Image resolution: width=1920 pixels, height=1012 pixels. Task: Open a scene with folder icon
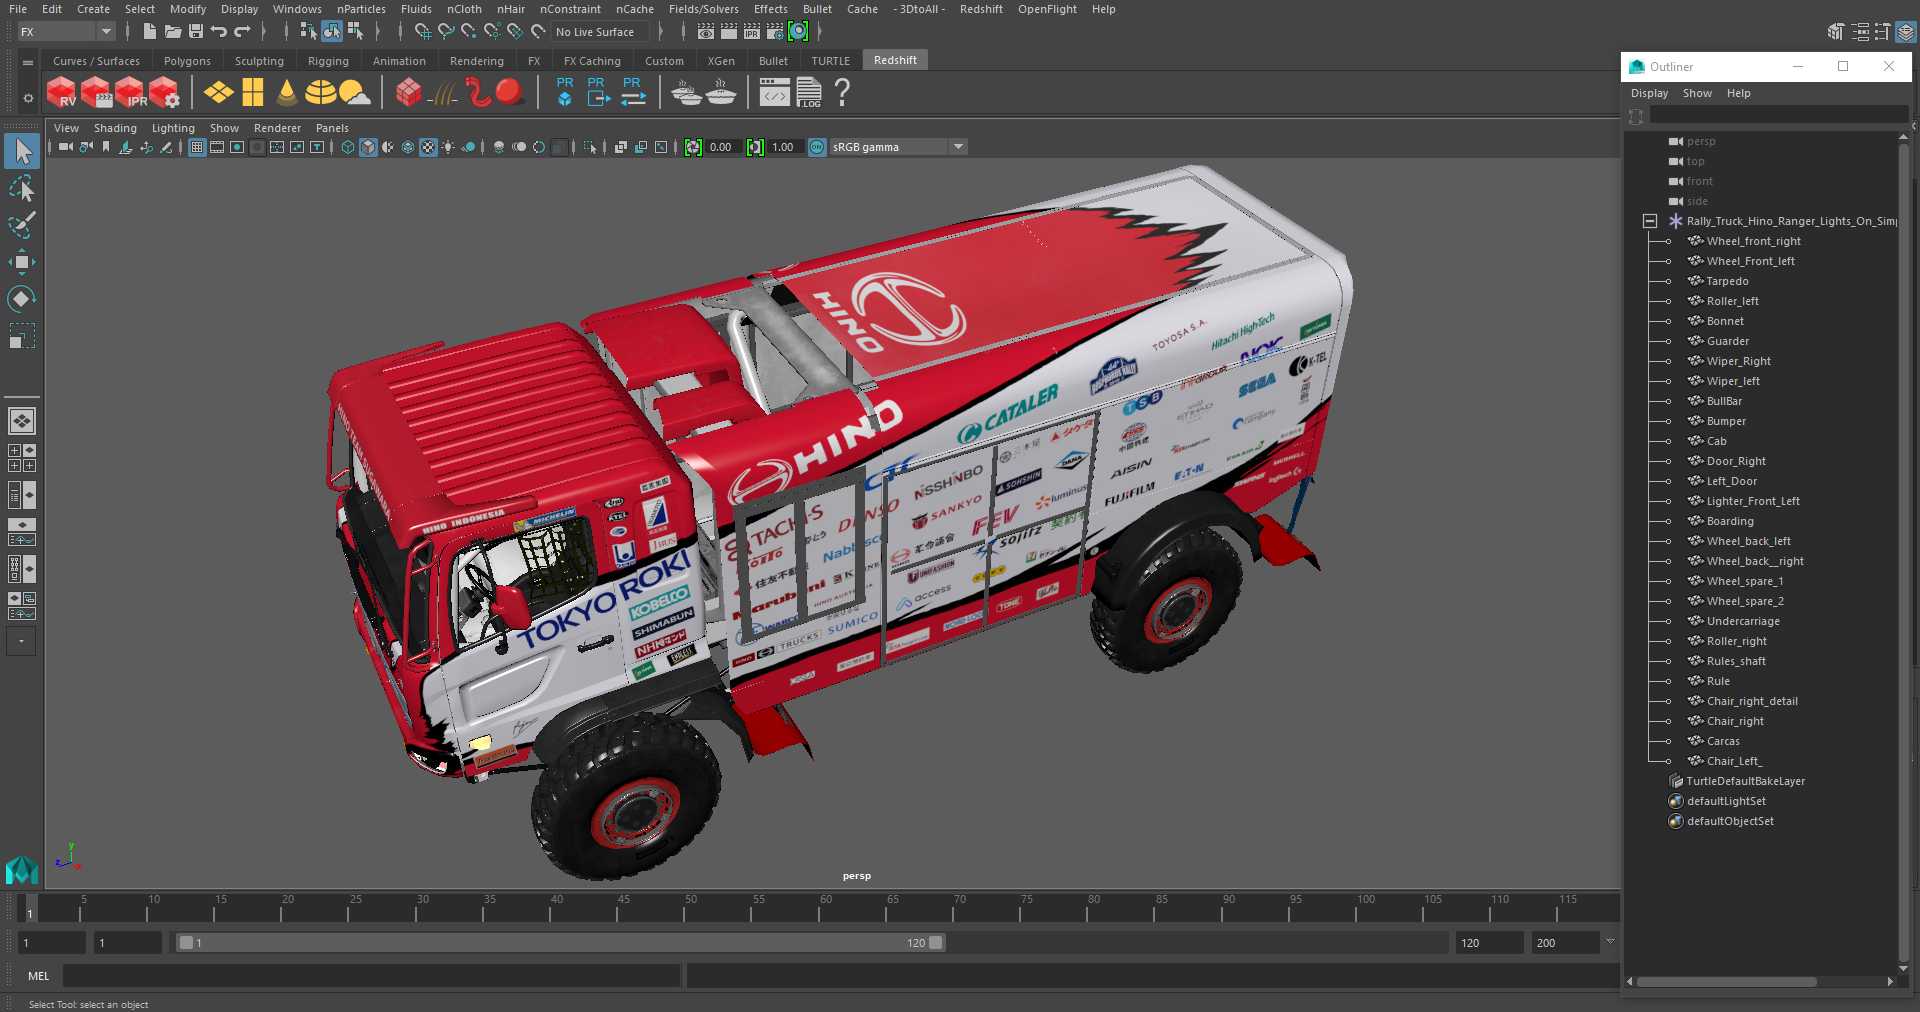(173, 32)
